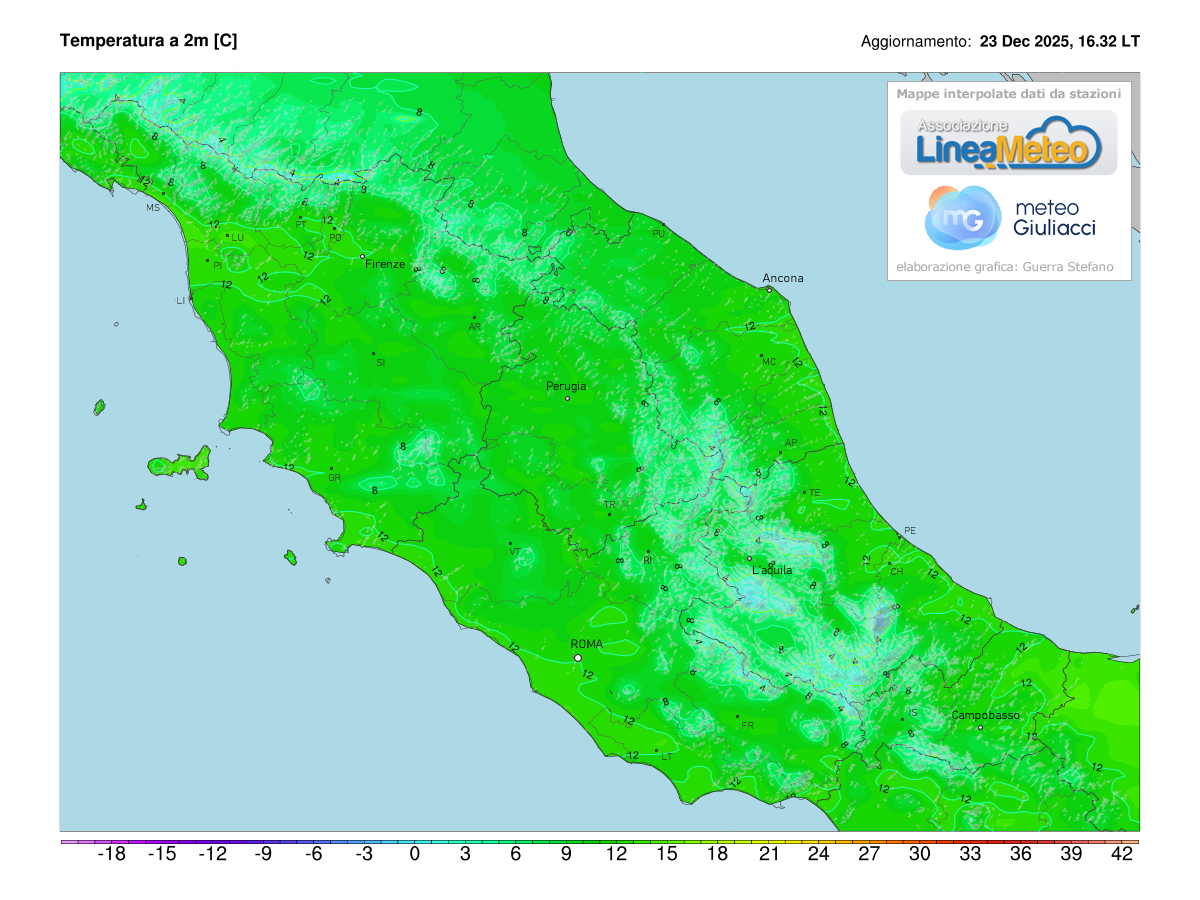1200x900 pixels.
Task: Select the ROMA city marker
Action: 578,658
